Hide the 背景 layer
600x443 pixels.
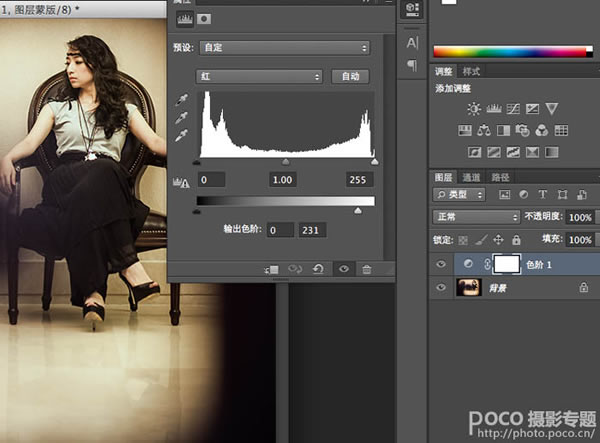441,287
